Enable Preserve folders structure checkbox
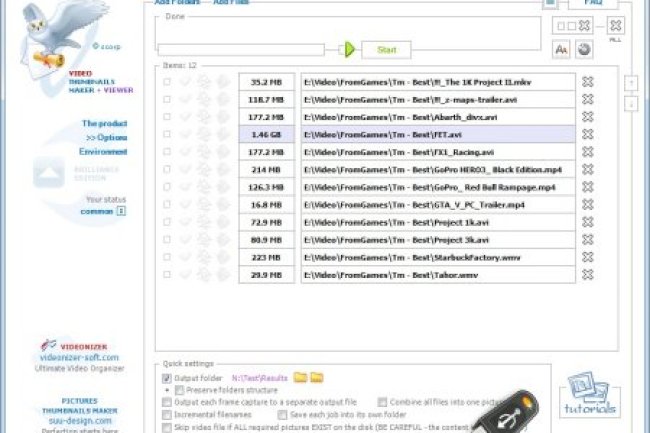 point(179,390)
